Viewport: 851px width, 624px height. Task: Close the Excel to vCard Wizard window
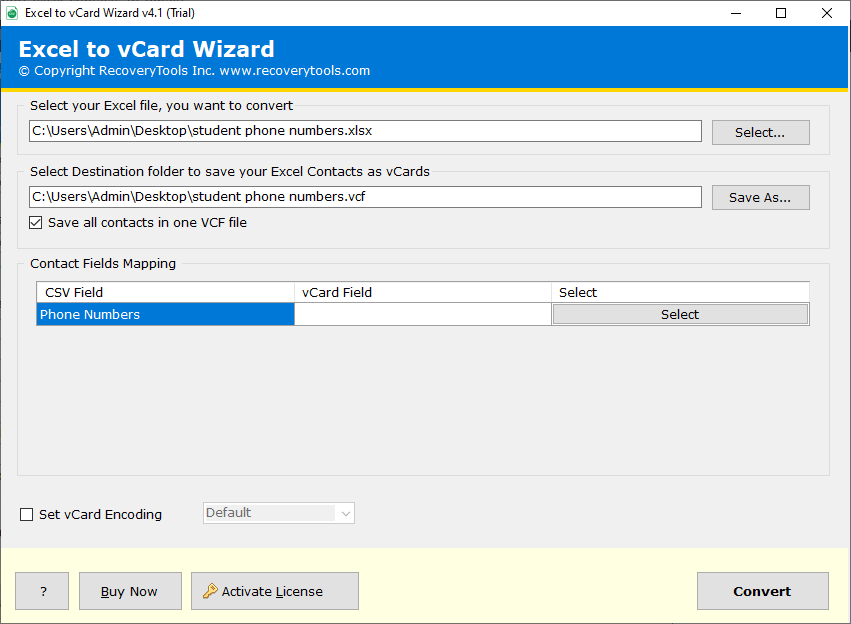pyautogui.click(x=827, y=13)
